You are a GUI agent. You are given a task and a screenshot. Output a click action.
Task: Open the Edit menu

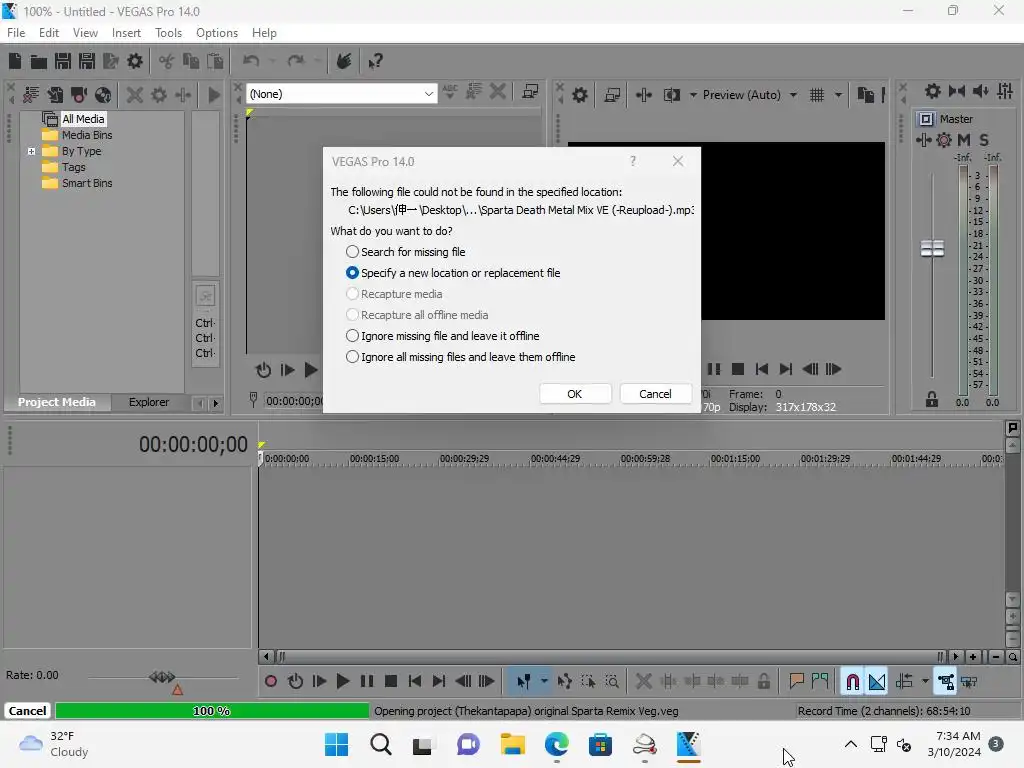[x=48, y=33]
